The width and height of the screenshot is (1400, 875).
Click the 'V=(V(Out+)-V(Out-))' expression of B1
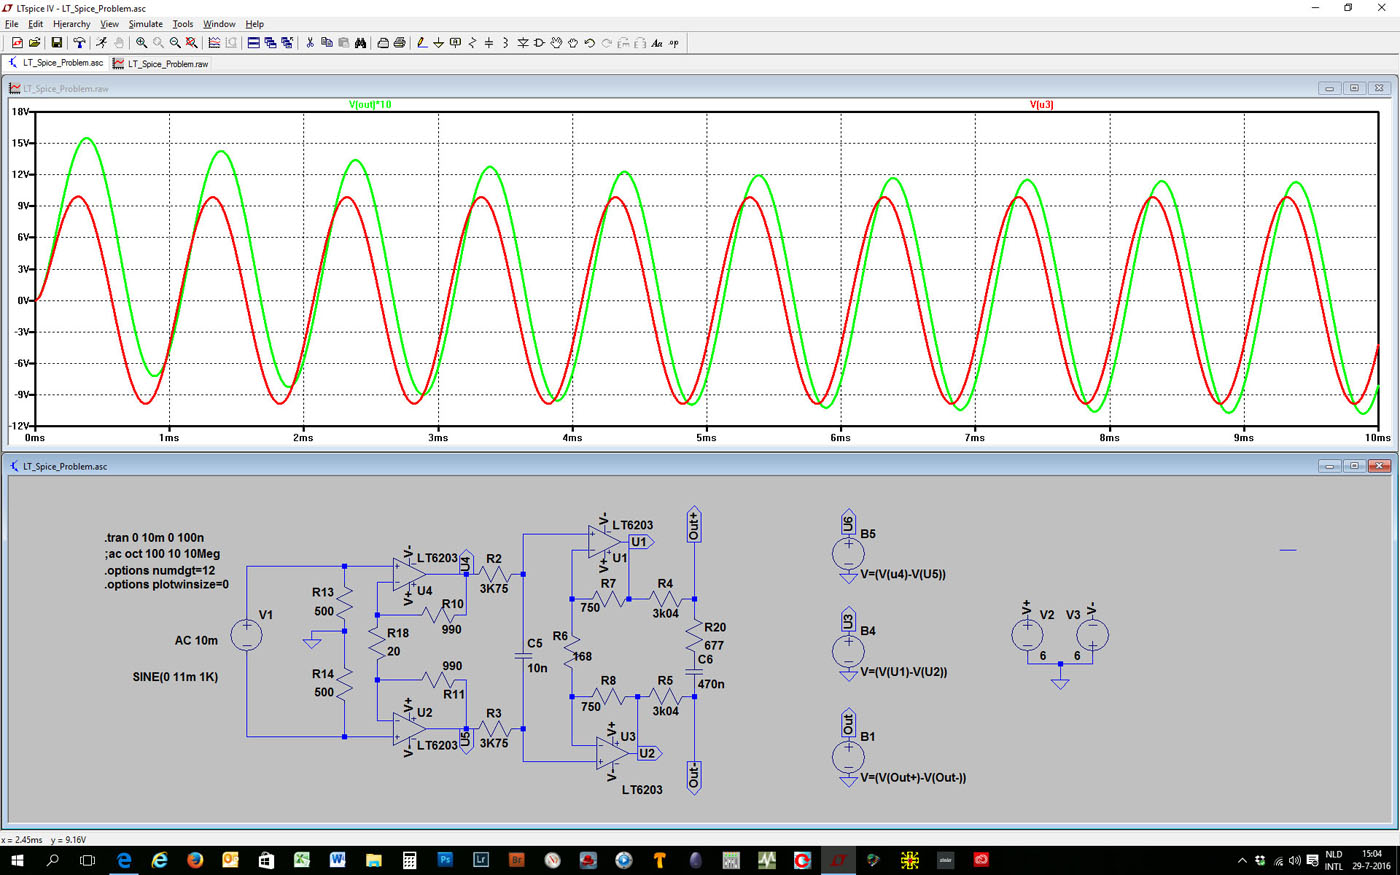913,778
